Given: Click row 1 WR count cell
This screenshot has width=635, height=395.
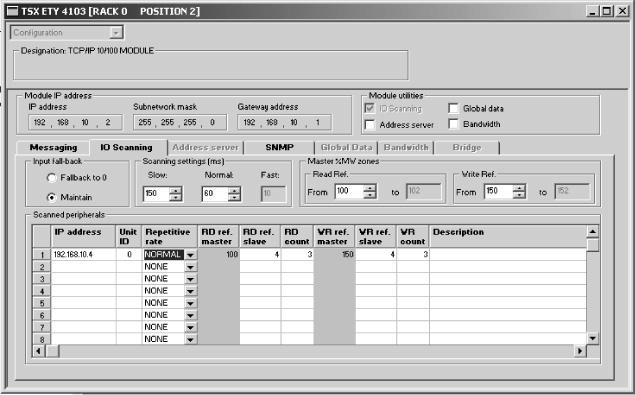Looking at the screenshot, I should [x=413, y=254].
